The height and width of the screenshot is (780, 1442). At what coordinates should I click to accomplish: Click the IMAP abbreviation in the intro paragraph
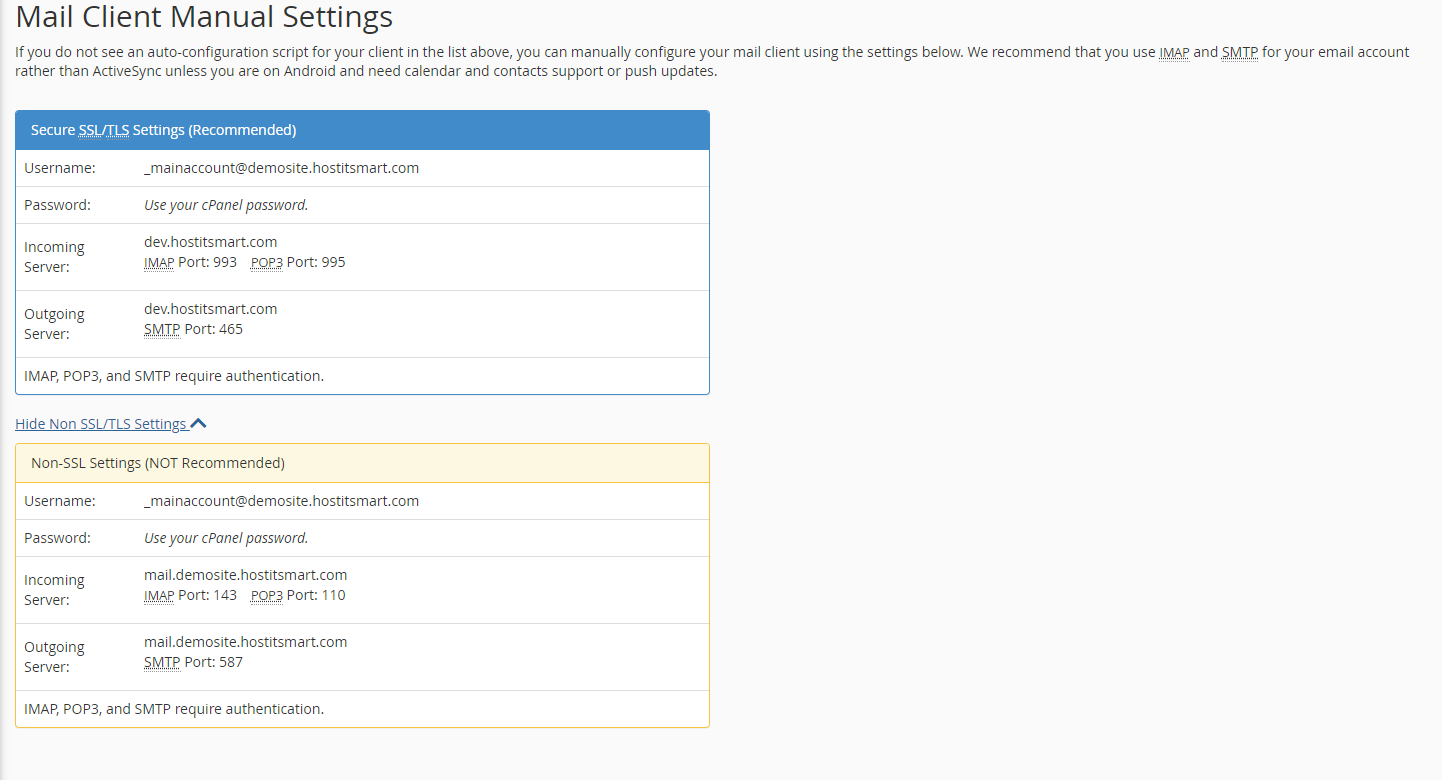pos(1174,52)
